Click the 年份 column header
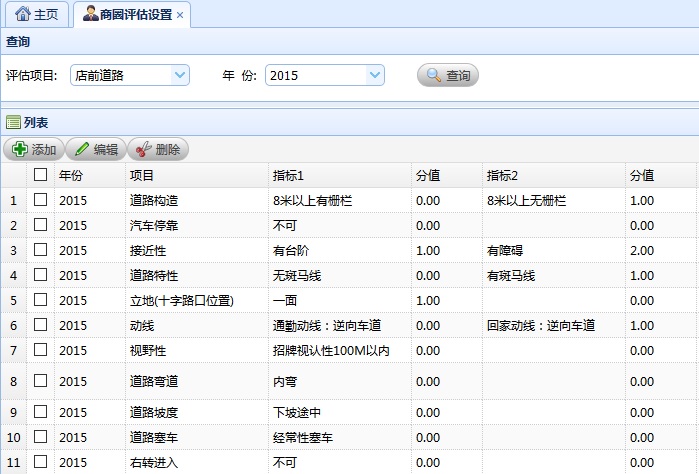 click(x=90, y=175)
